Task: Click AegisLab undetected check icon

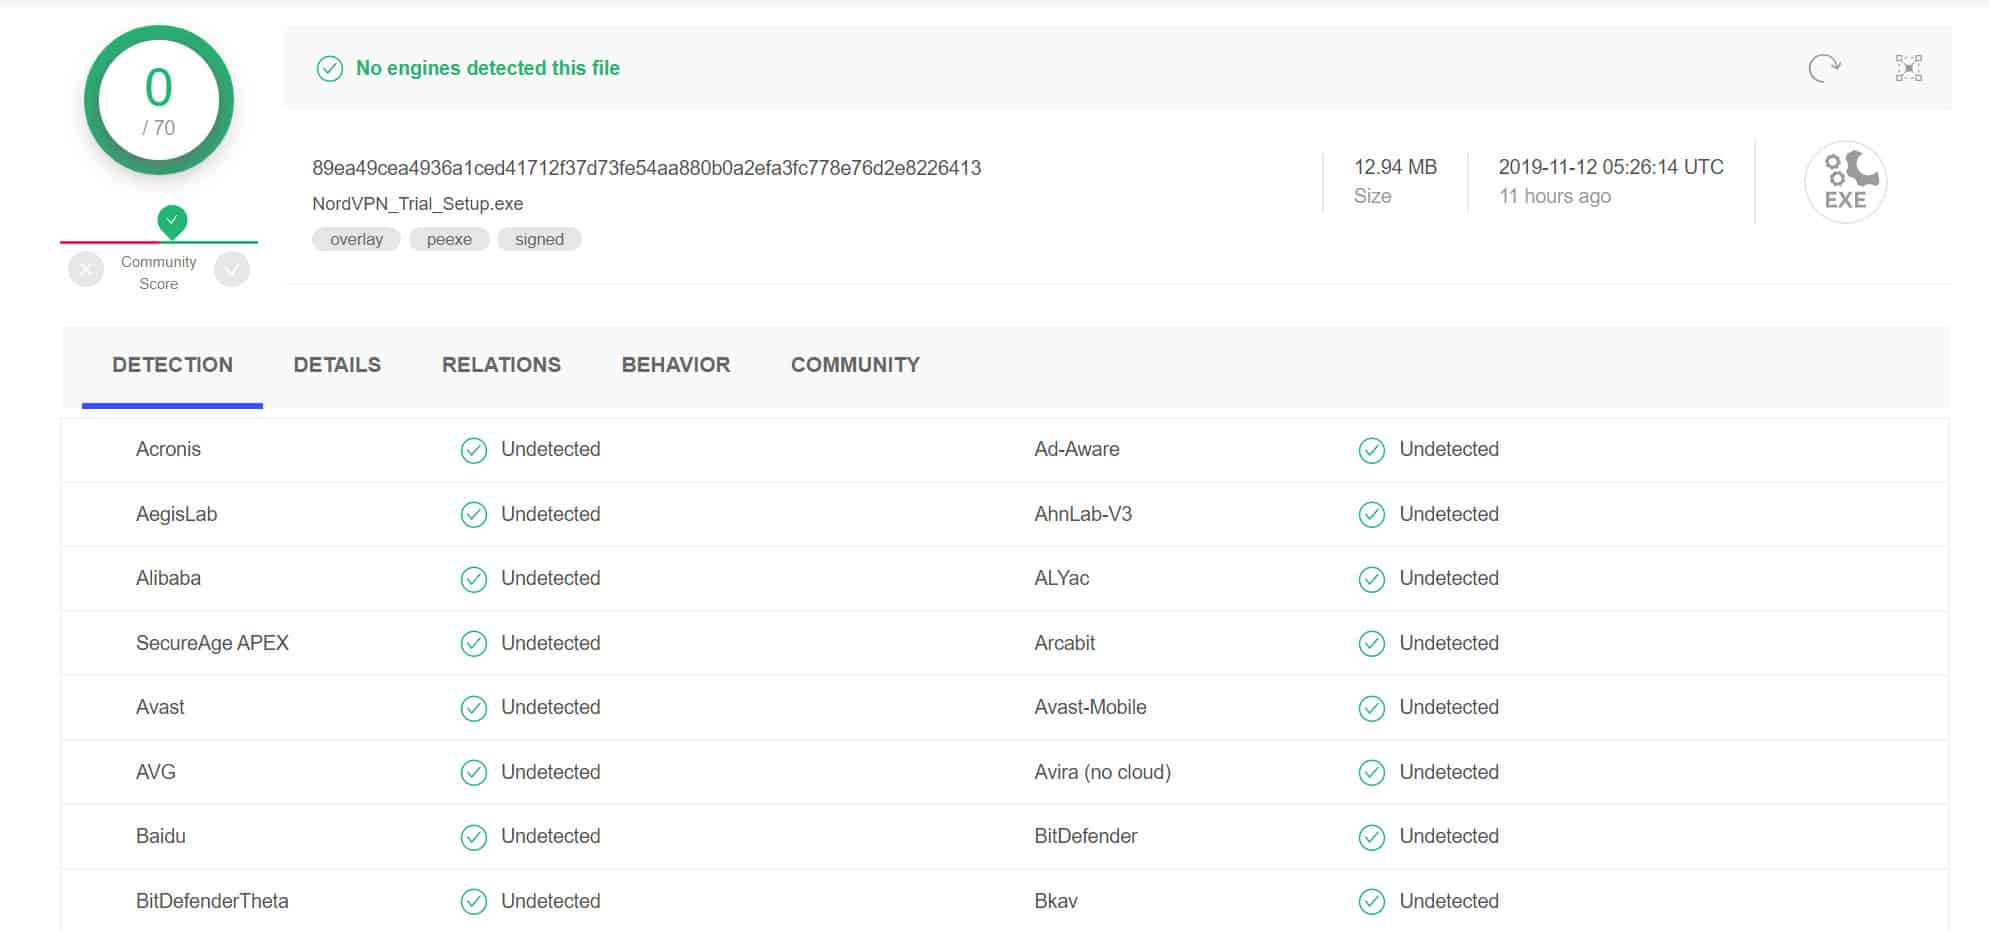Action: [x=473, y=514]
